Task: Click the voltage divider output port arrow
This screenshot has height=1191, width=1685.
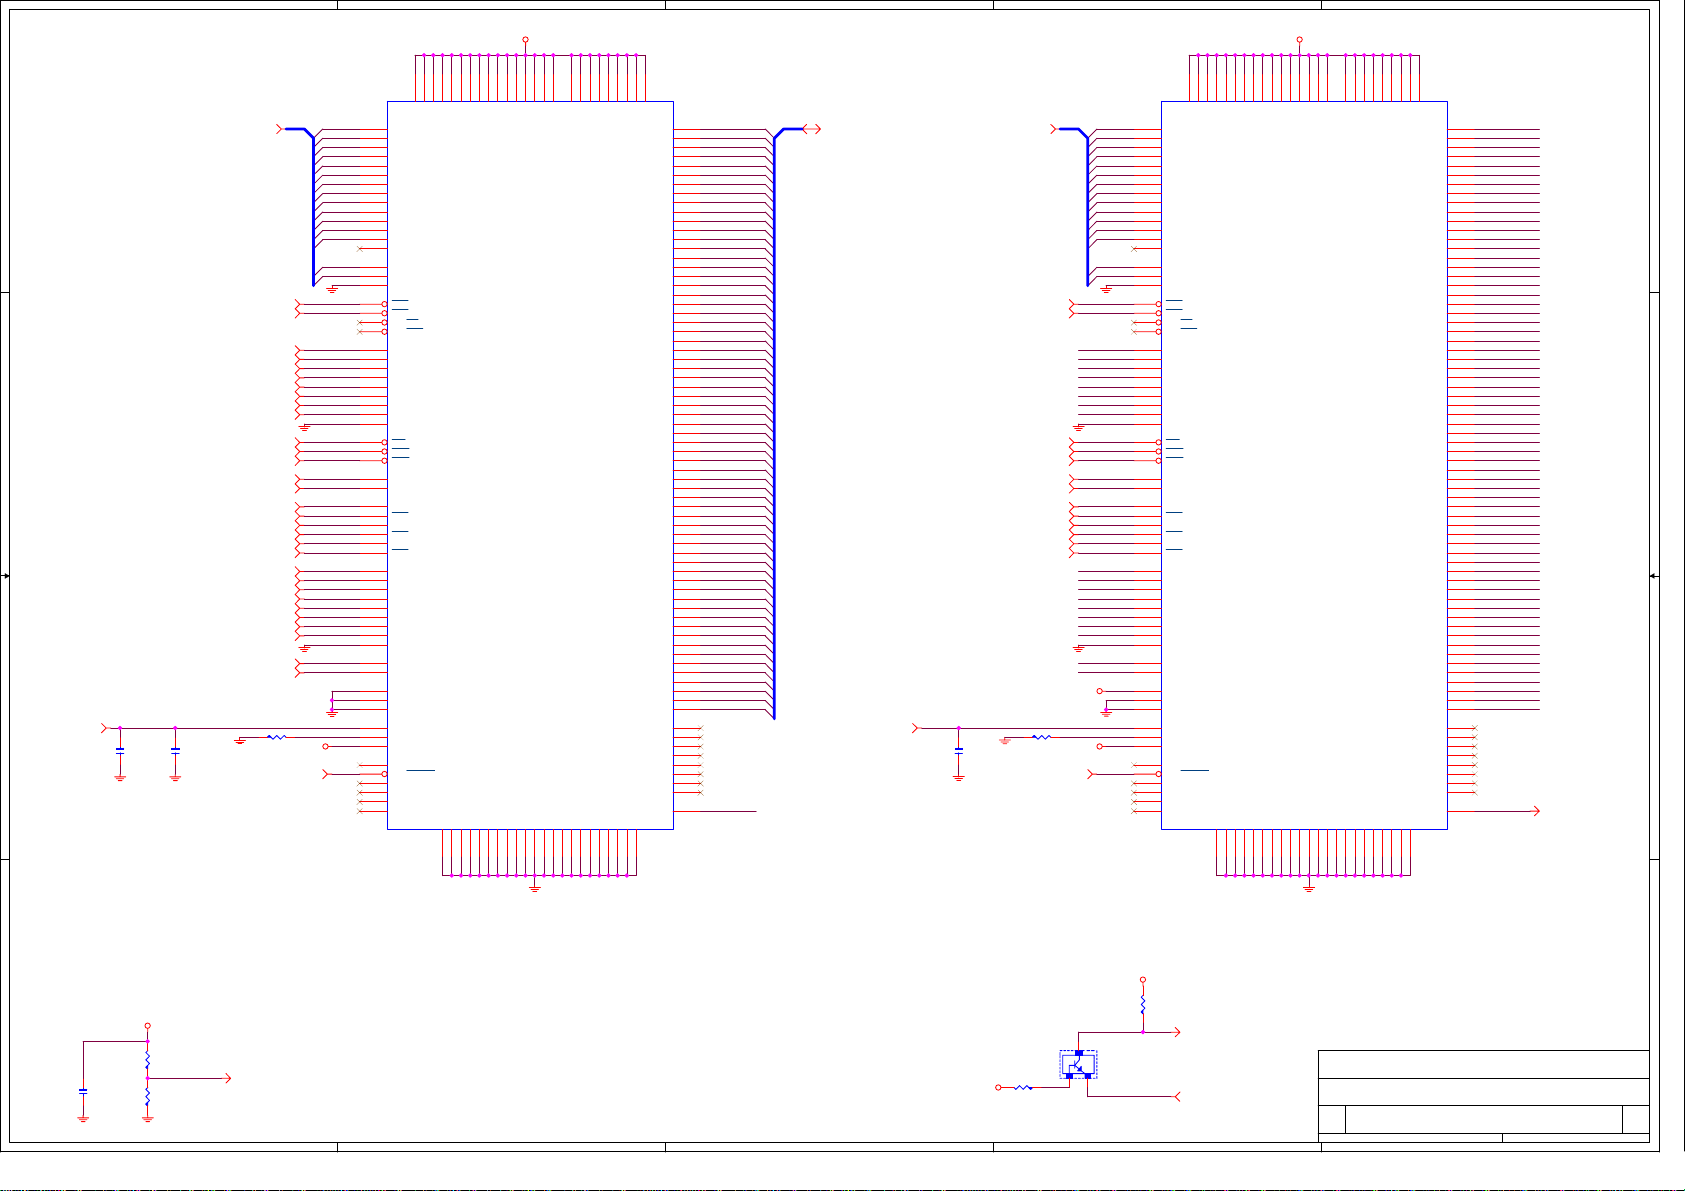Action: (227, 1078)
